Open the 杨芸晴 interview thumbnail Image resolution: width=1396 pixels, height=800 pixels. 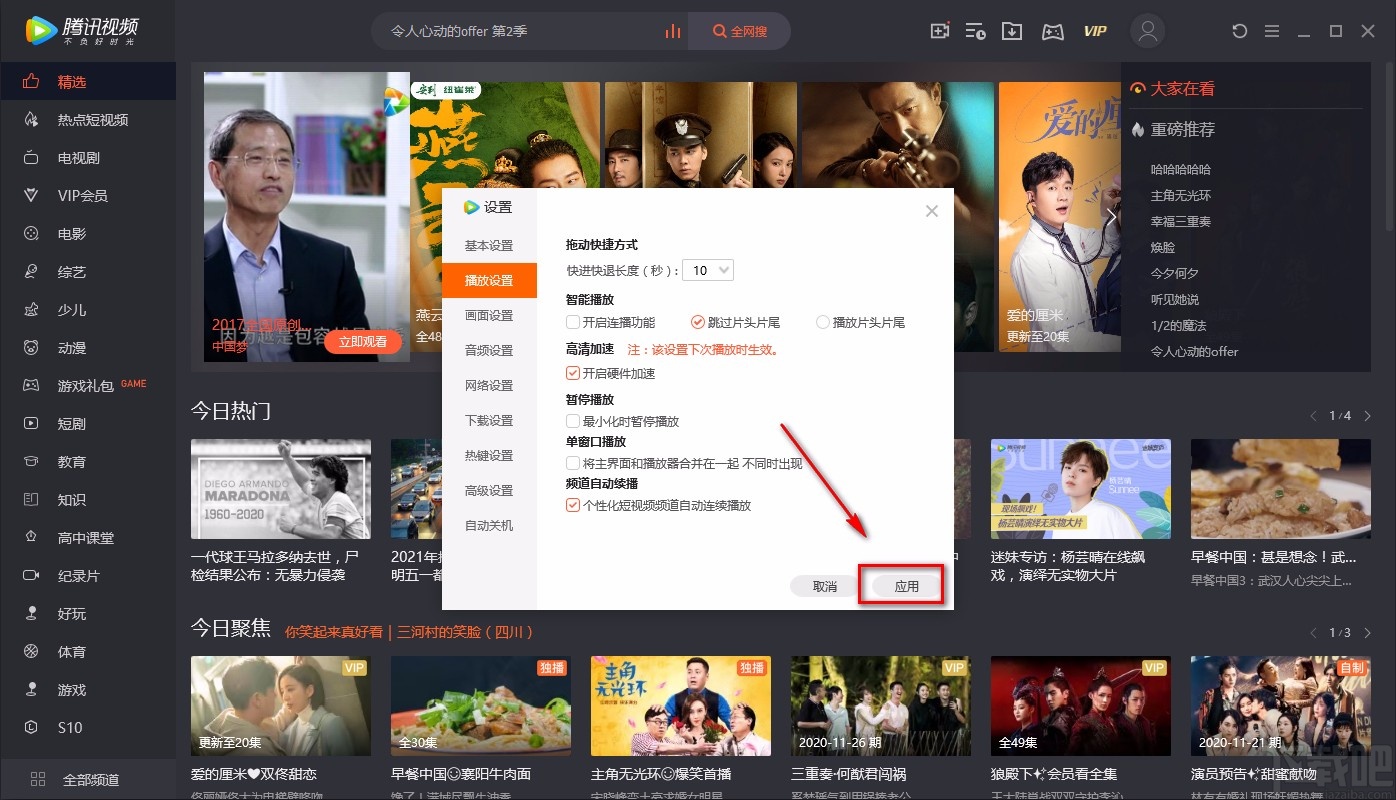pyautogui.click(x=1081, y=489)
